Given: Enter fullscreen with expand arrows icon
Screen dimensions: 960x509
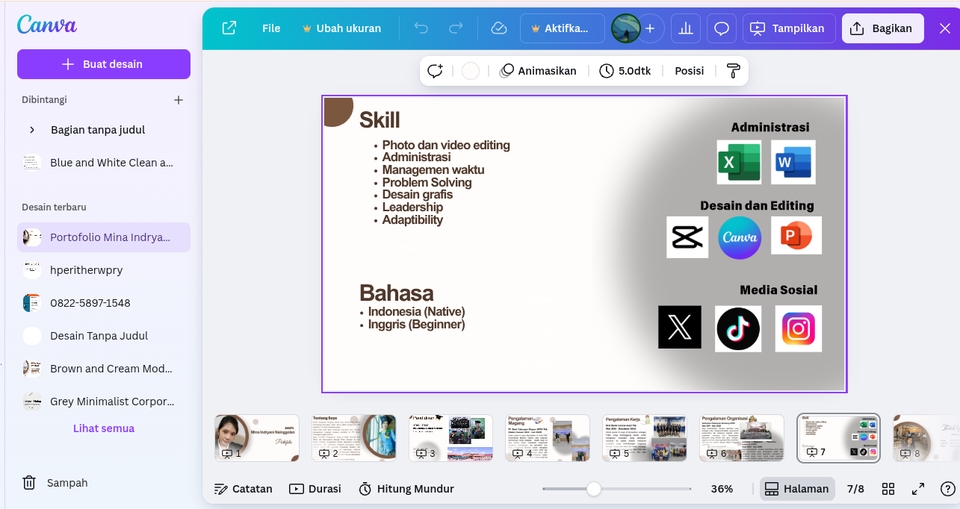Looking at the screenshot, I should tap(918, 489).
